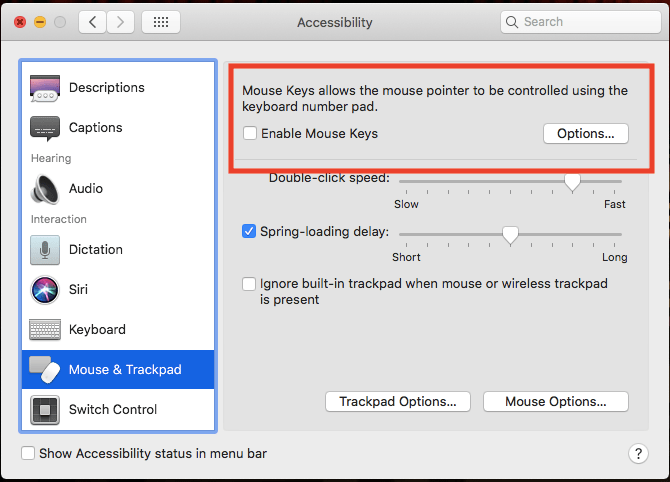The height and width of the screenshot is (482, 670).
Task: Go back with the left arrow
Action: [x=92, y=21]
